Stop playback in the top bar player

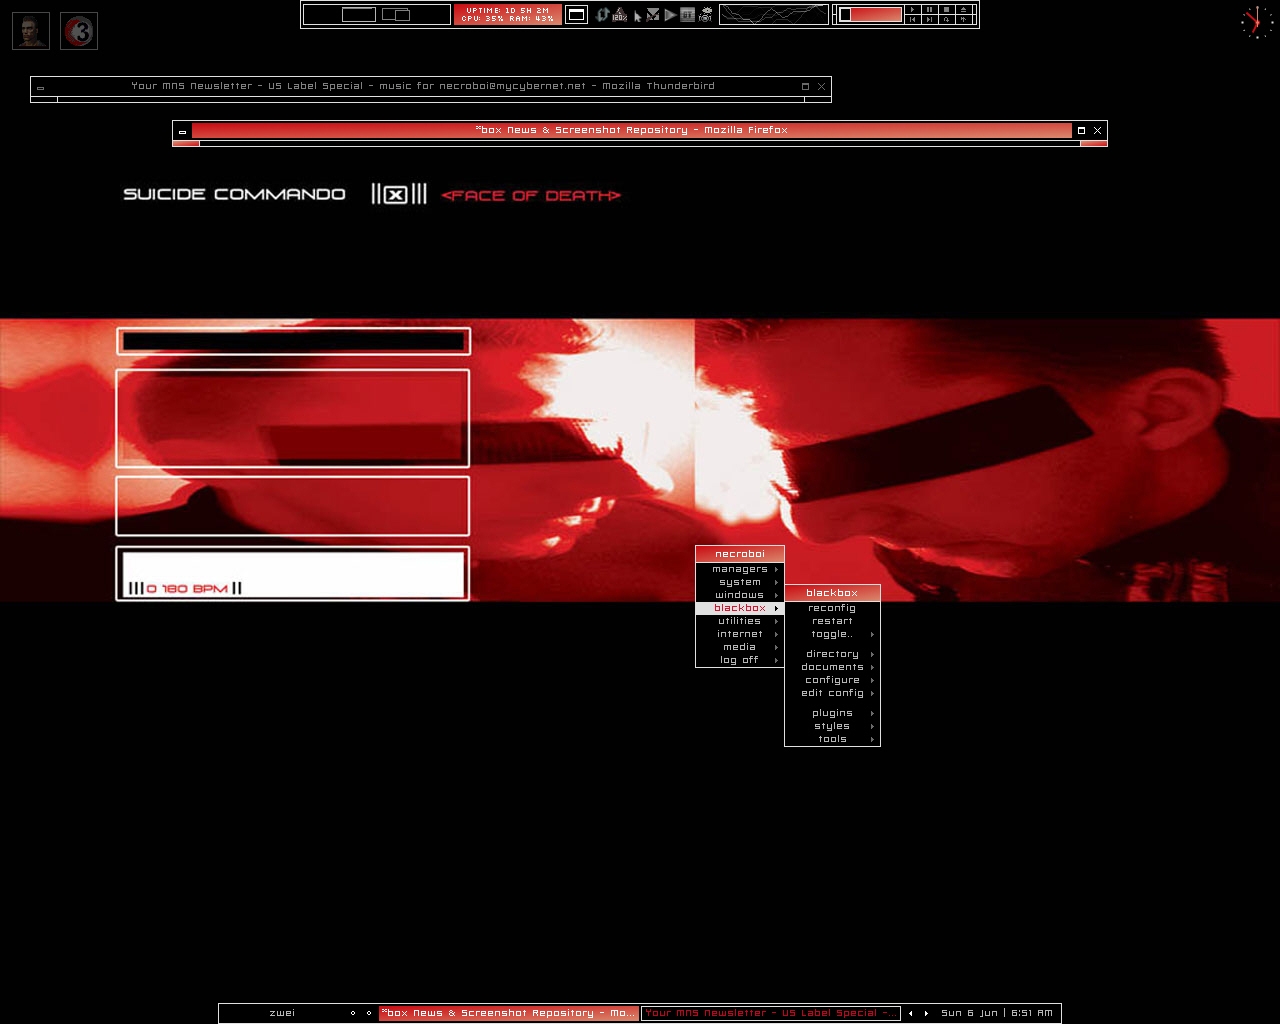click(946, 9)
